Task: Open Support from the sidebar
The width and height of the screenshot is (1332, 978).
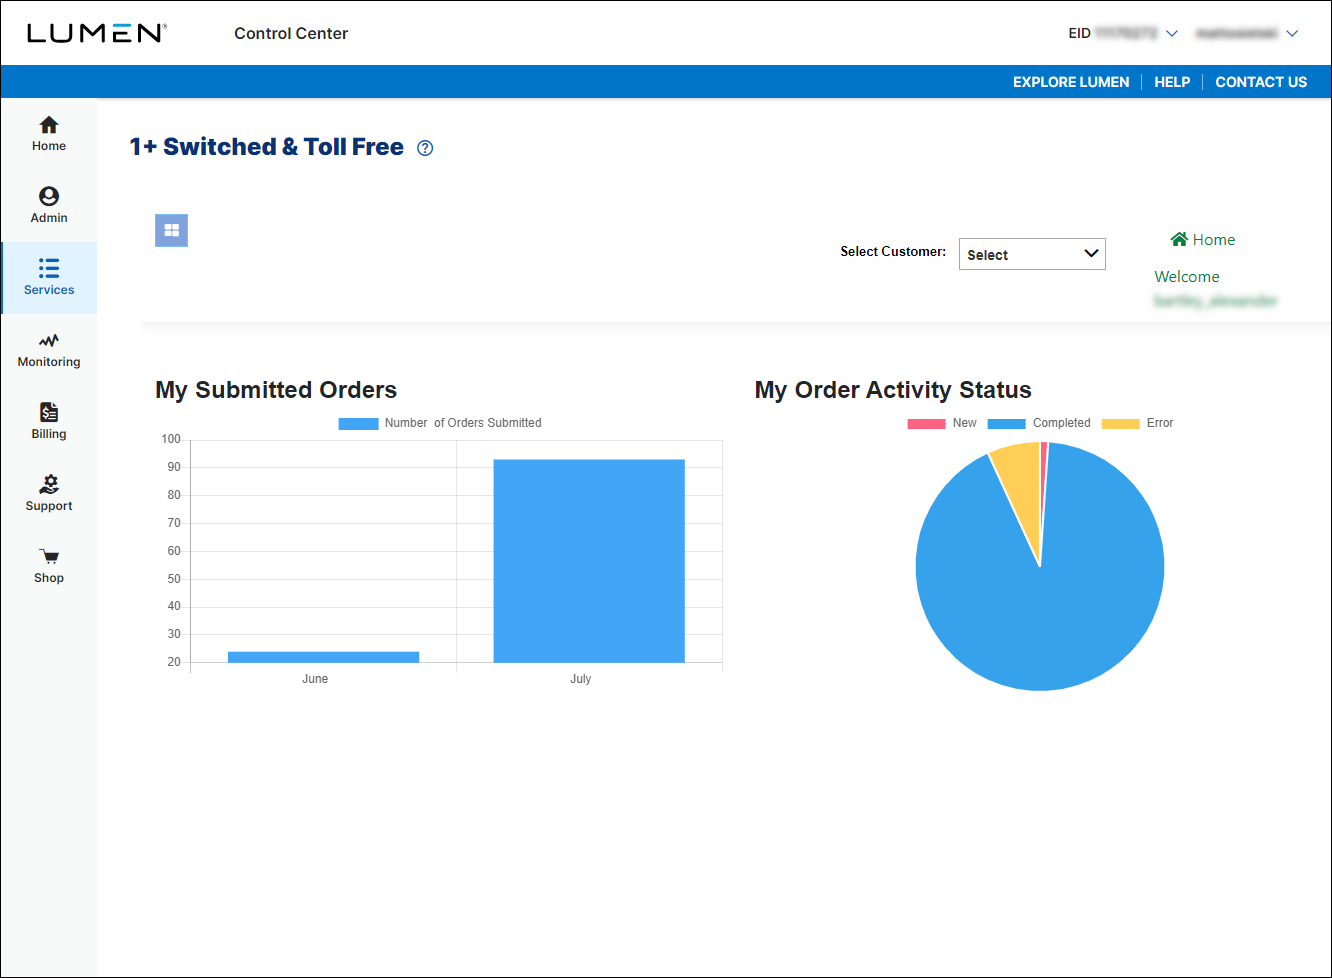Action: coord(49,494)
